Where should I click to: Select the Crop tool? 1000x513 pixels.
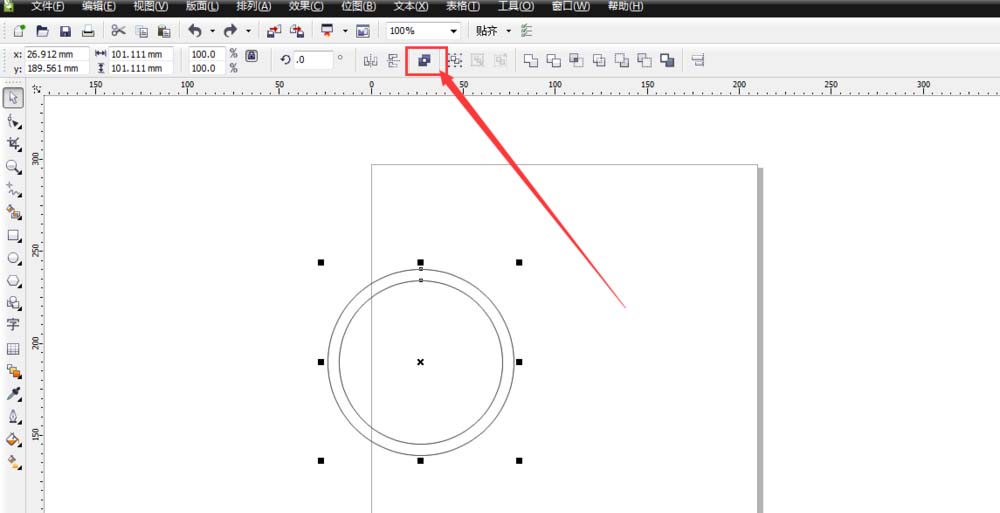(x=14, y=144)
